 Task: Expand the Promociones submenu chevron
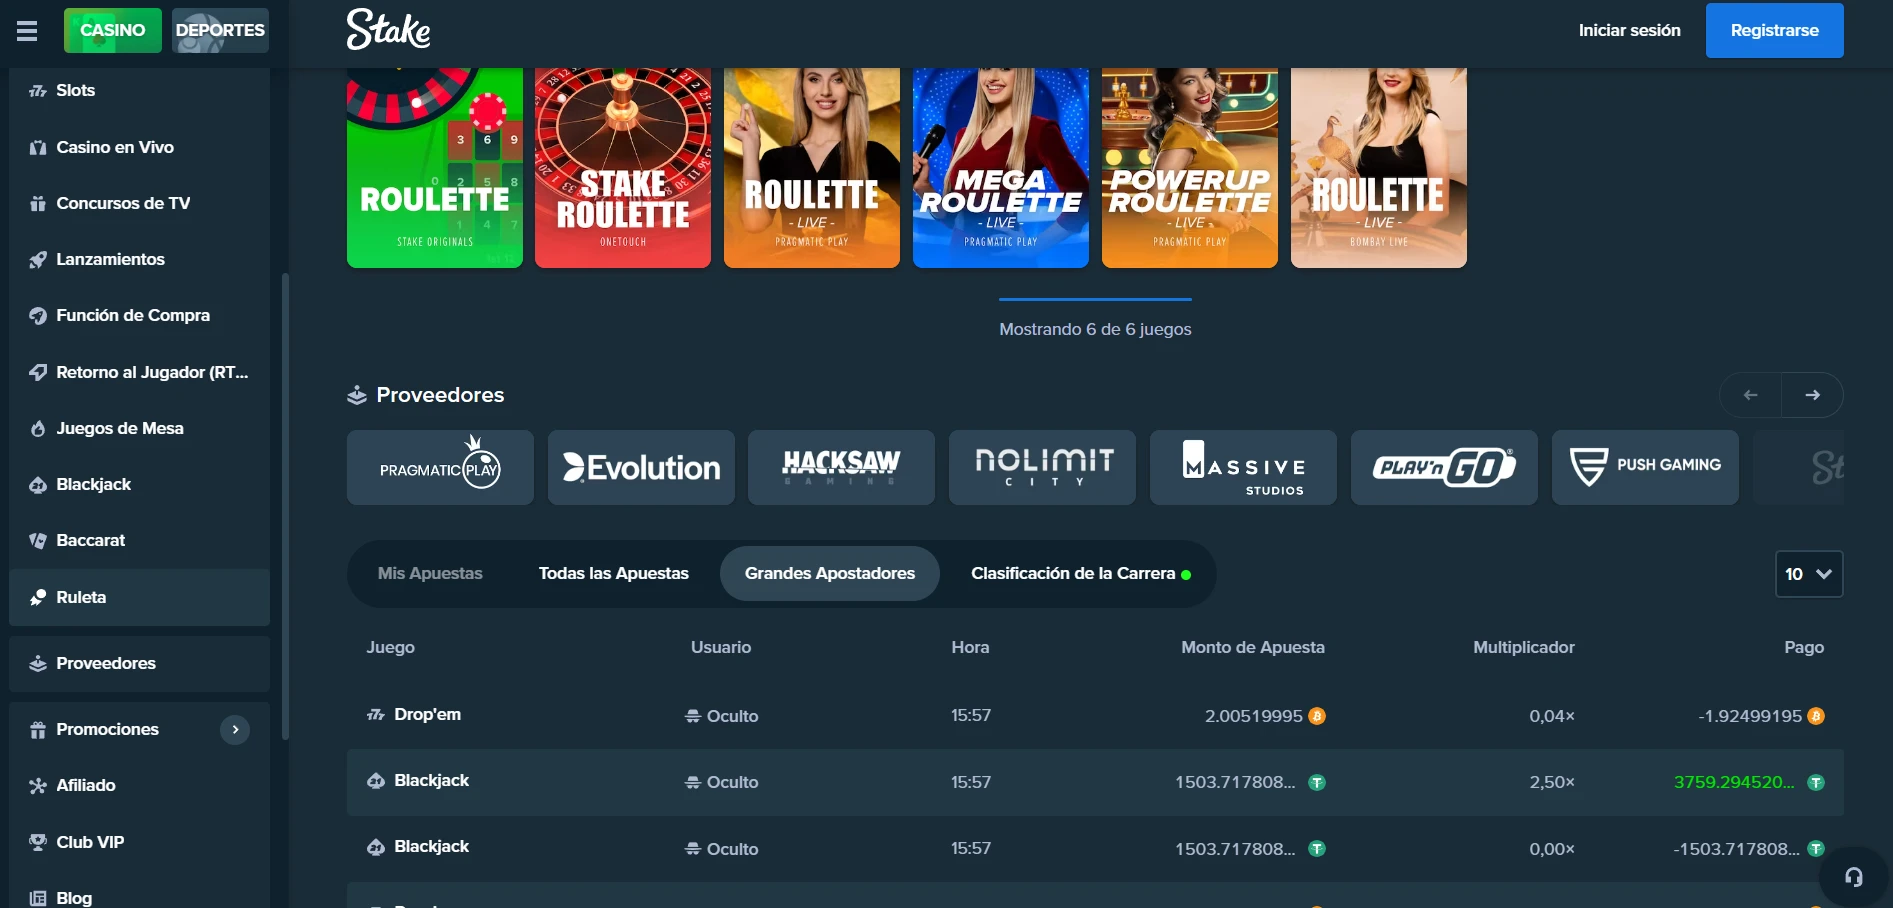click(x=235, y=730)
